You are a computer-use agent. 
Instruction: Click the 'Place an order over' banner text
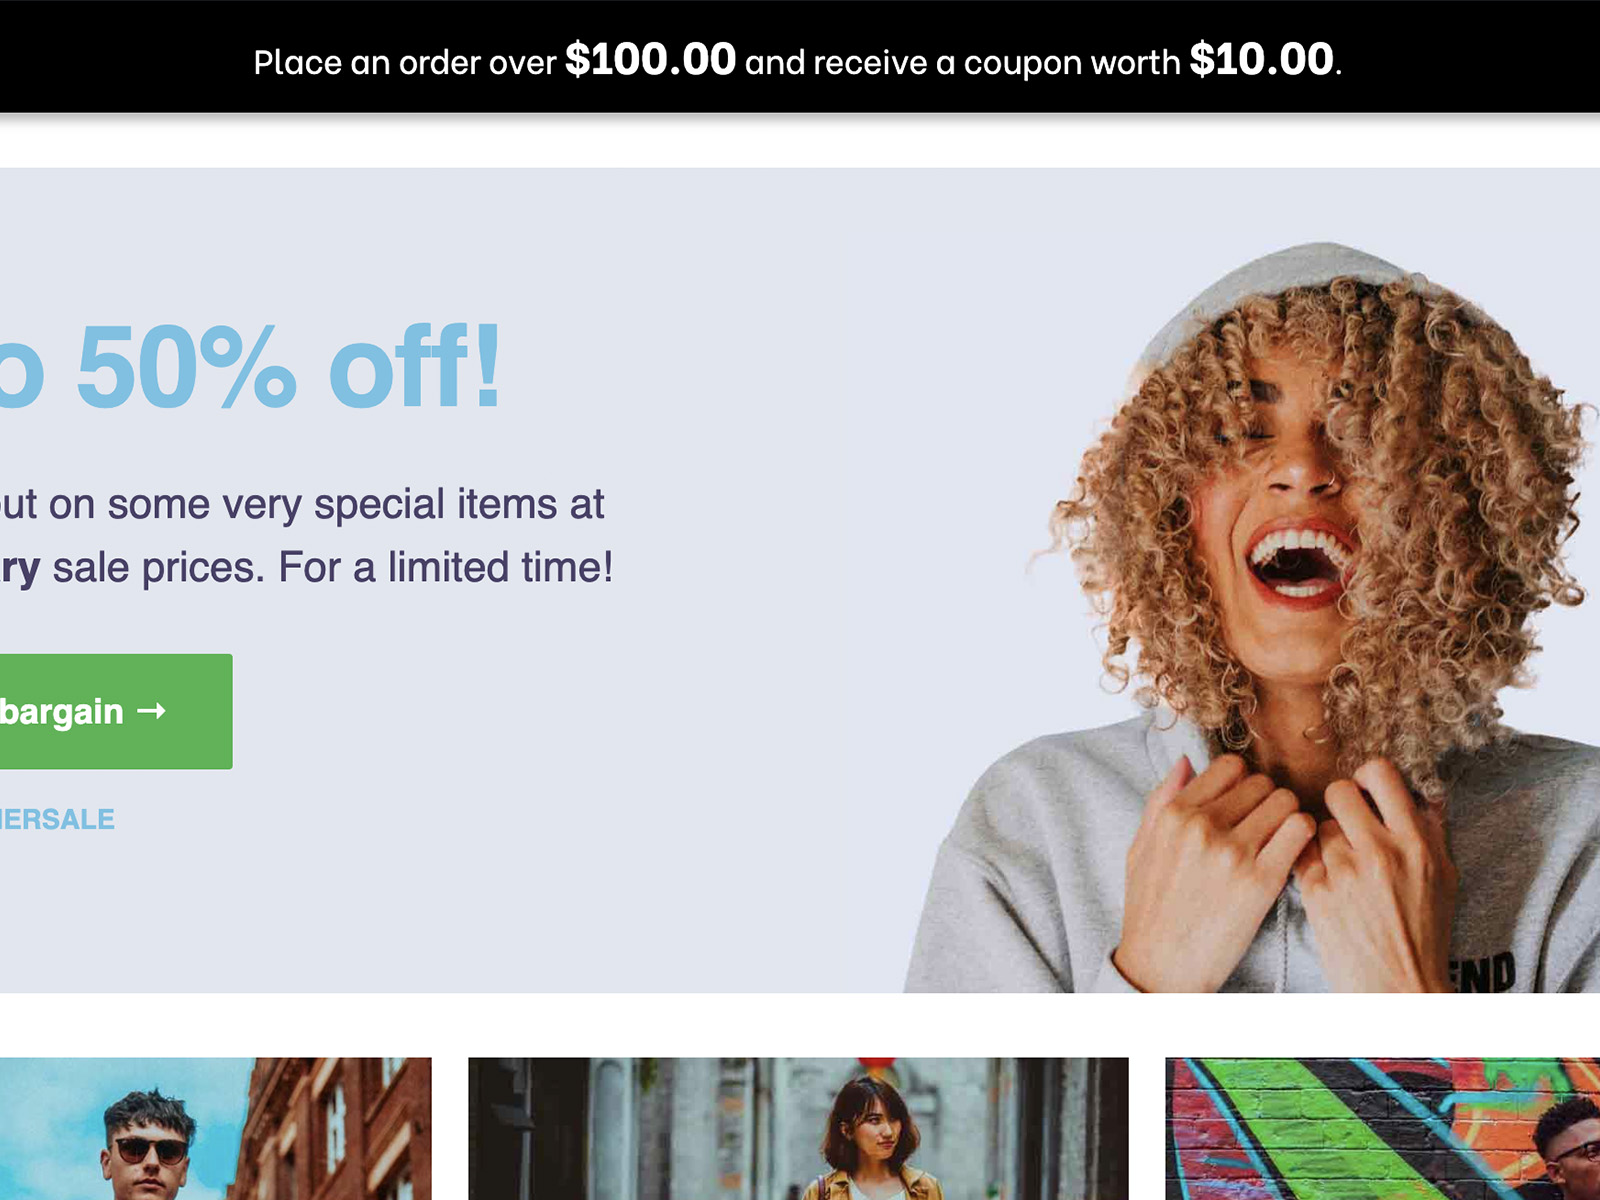(405, 63)
